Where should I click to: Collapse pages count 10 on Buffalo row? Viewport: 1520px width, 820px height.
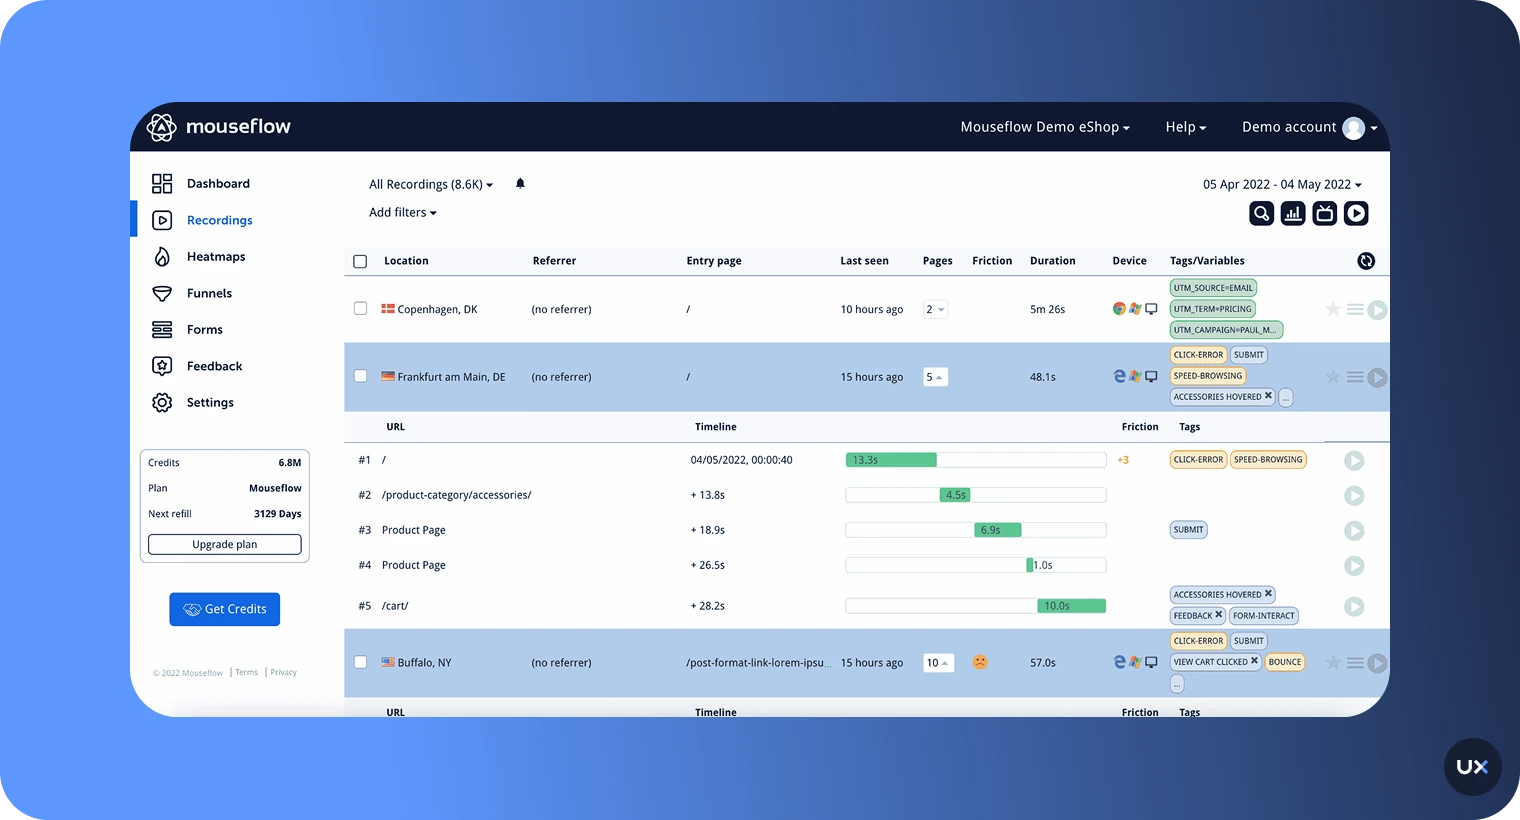(938, 662)
